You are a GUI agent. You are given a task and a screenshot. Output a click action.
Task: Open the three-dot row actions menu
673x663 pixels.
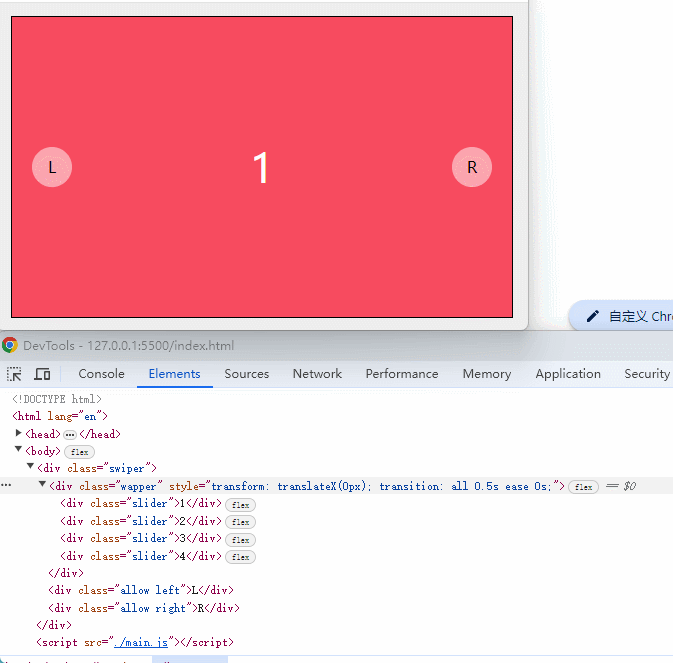[6, 485]
